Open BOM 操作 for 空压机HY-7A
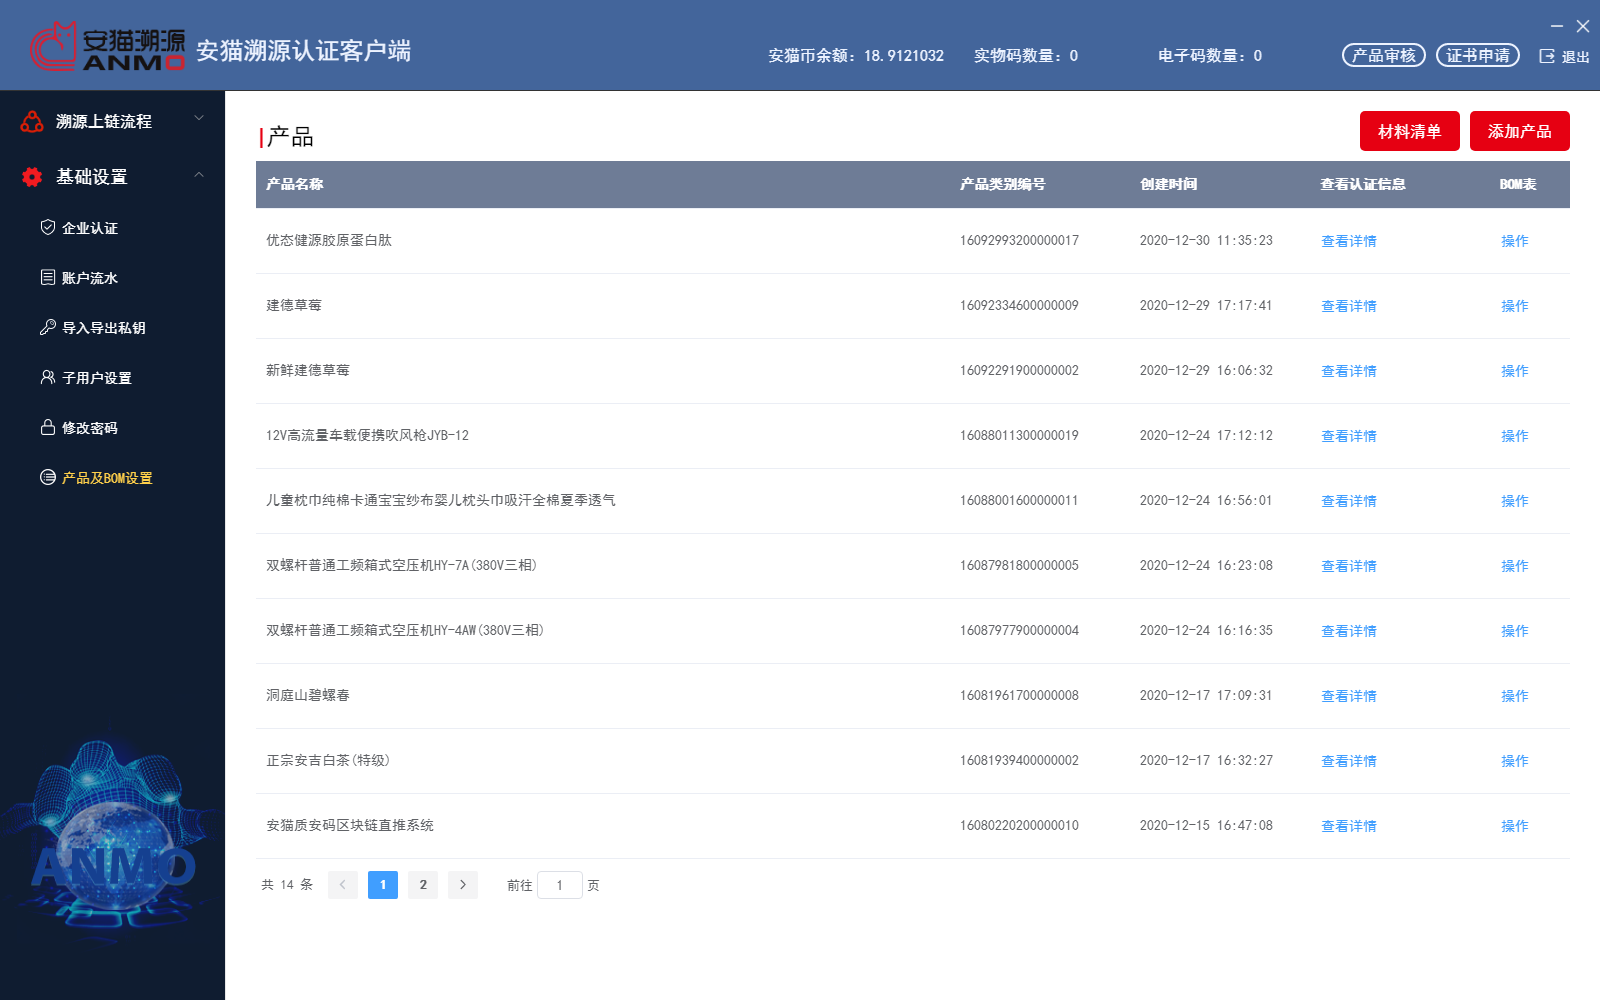The image size is (1600, 1000). [1515, 566]
